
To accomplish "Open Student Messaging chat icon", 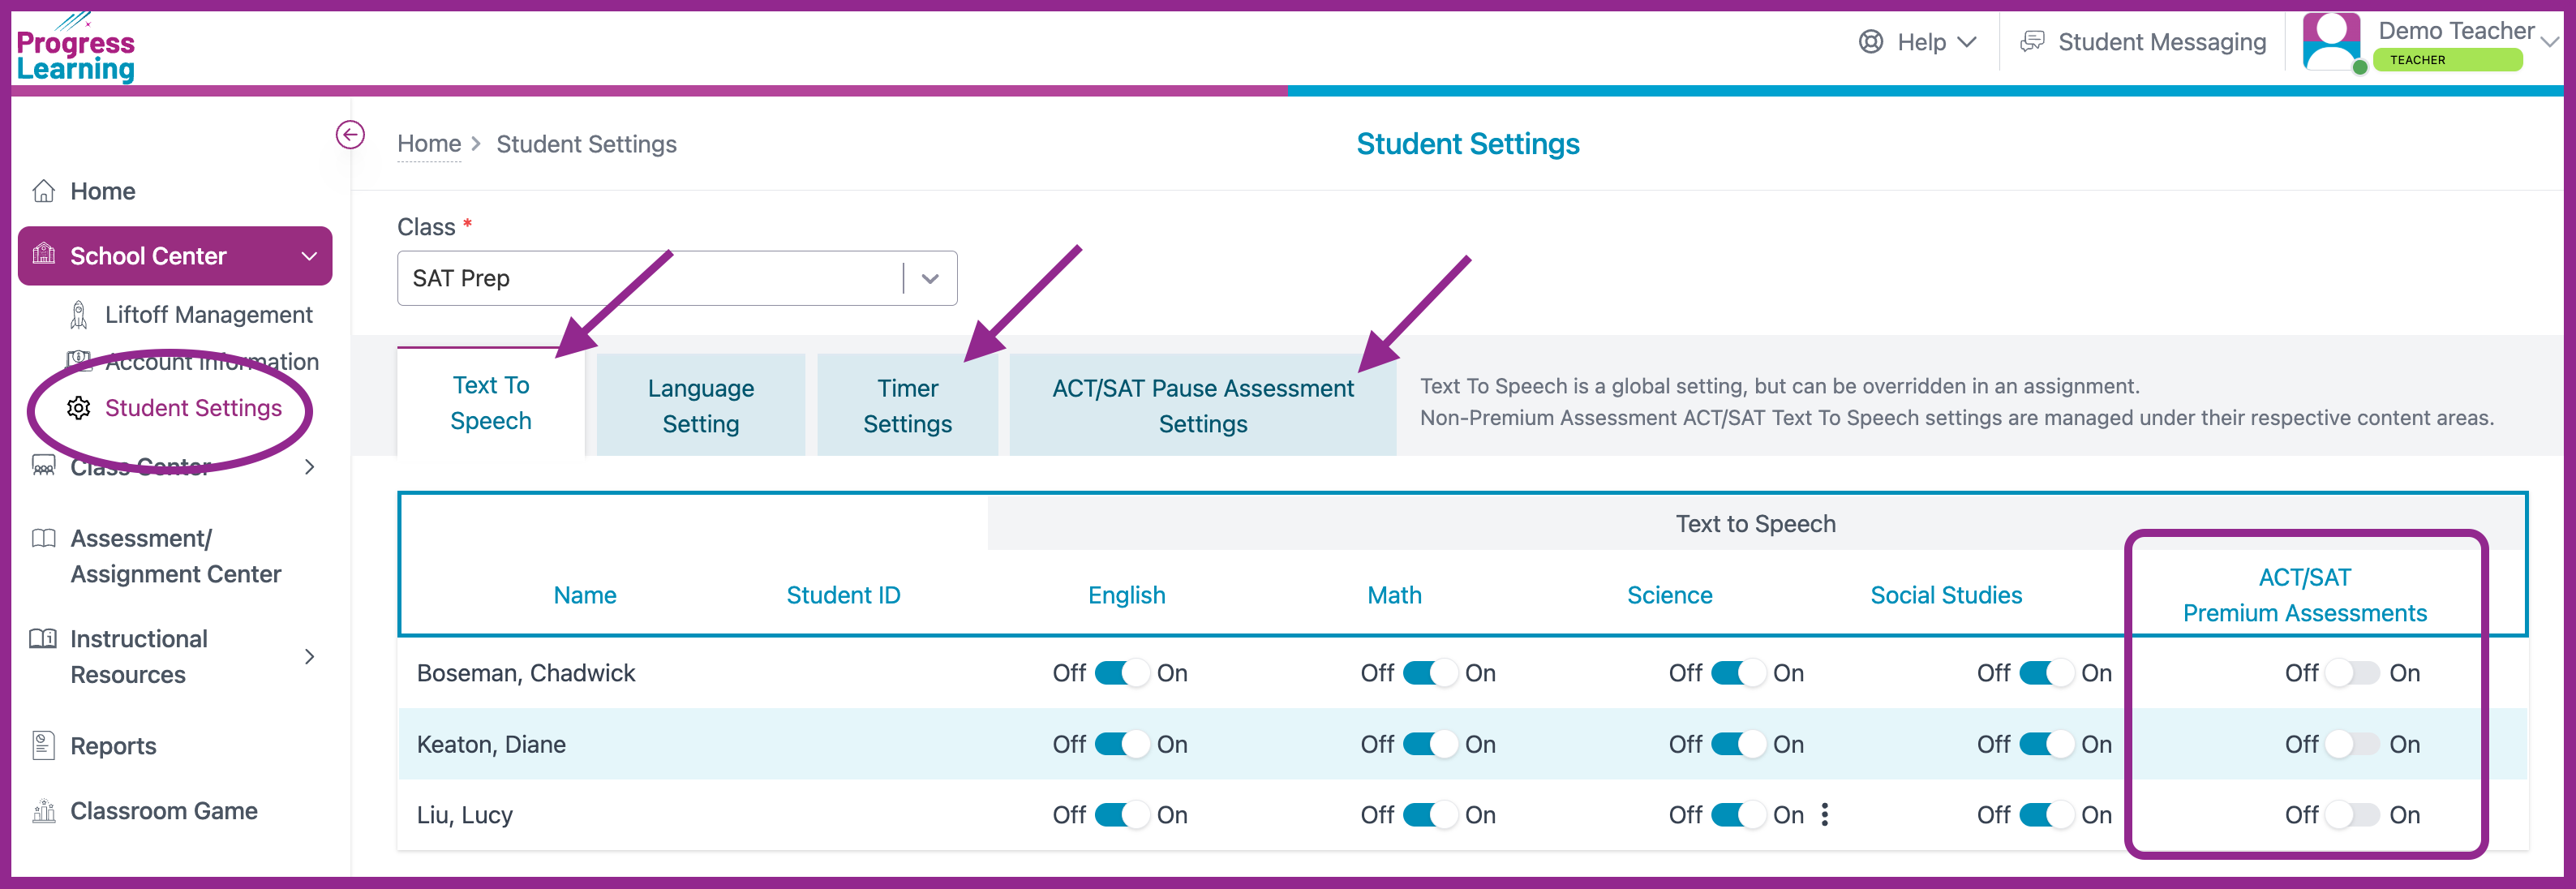I will tap(2032, 42).
